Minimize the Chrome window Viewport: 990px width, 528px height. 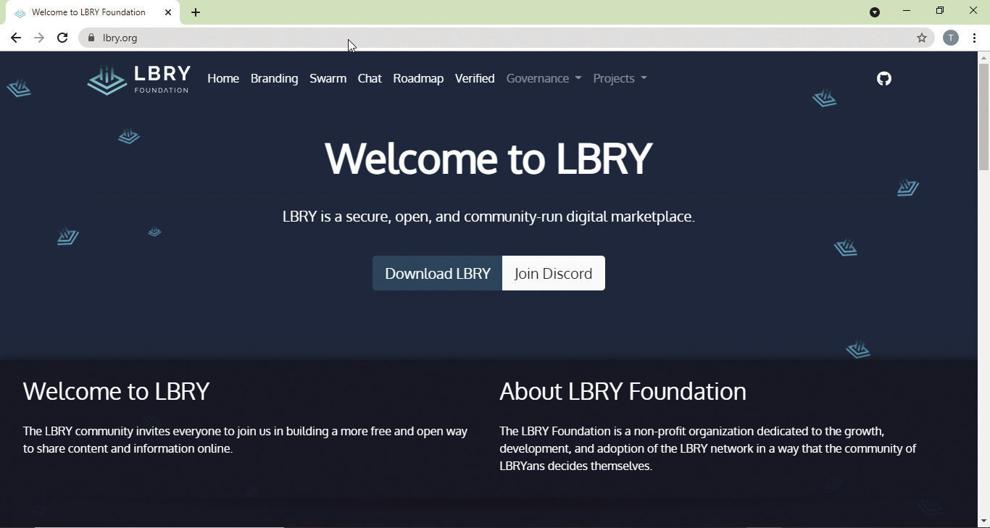(x=907, y=11)
